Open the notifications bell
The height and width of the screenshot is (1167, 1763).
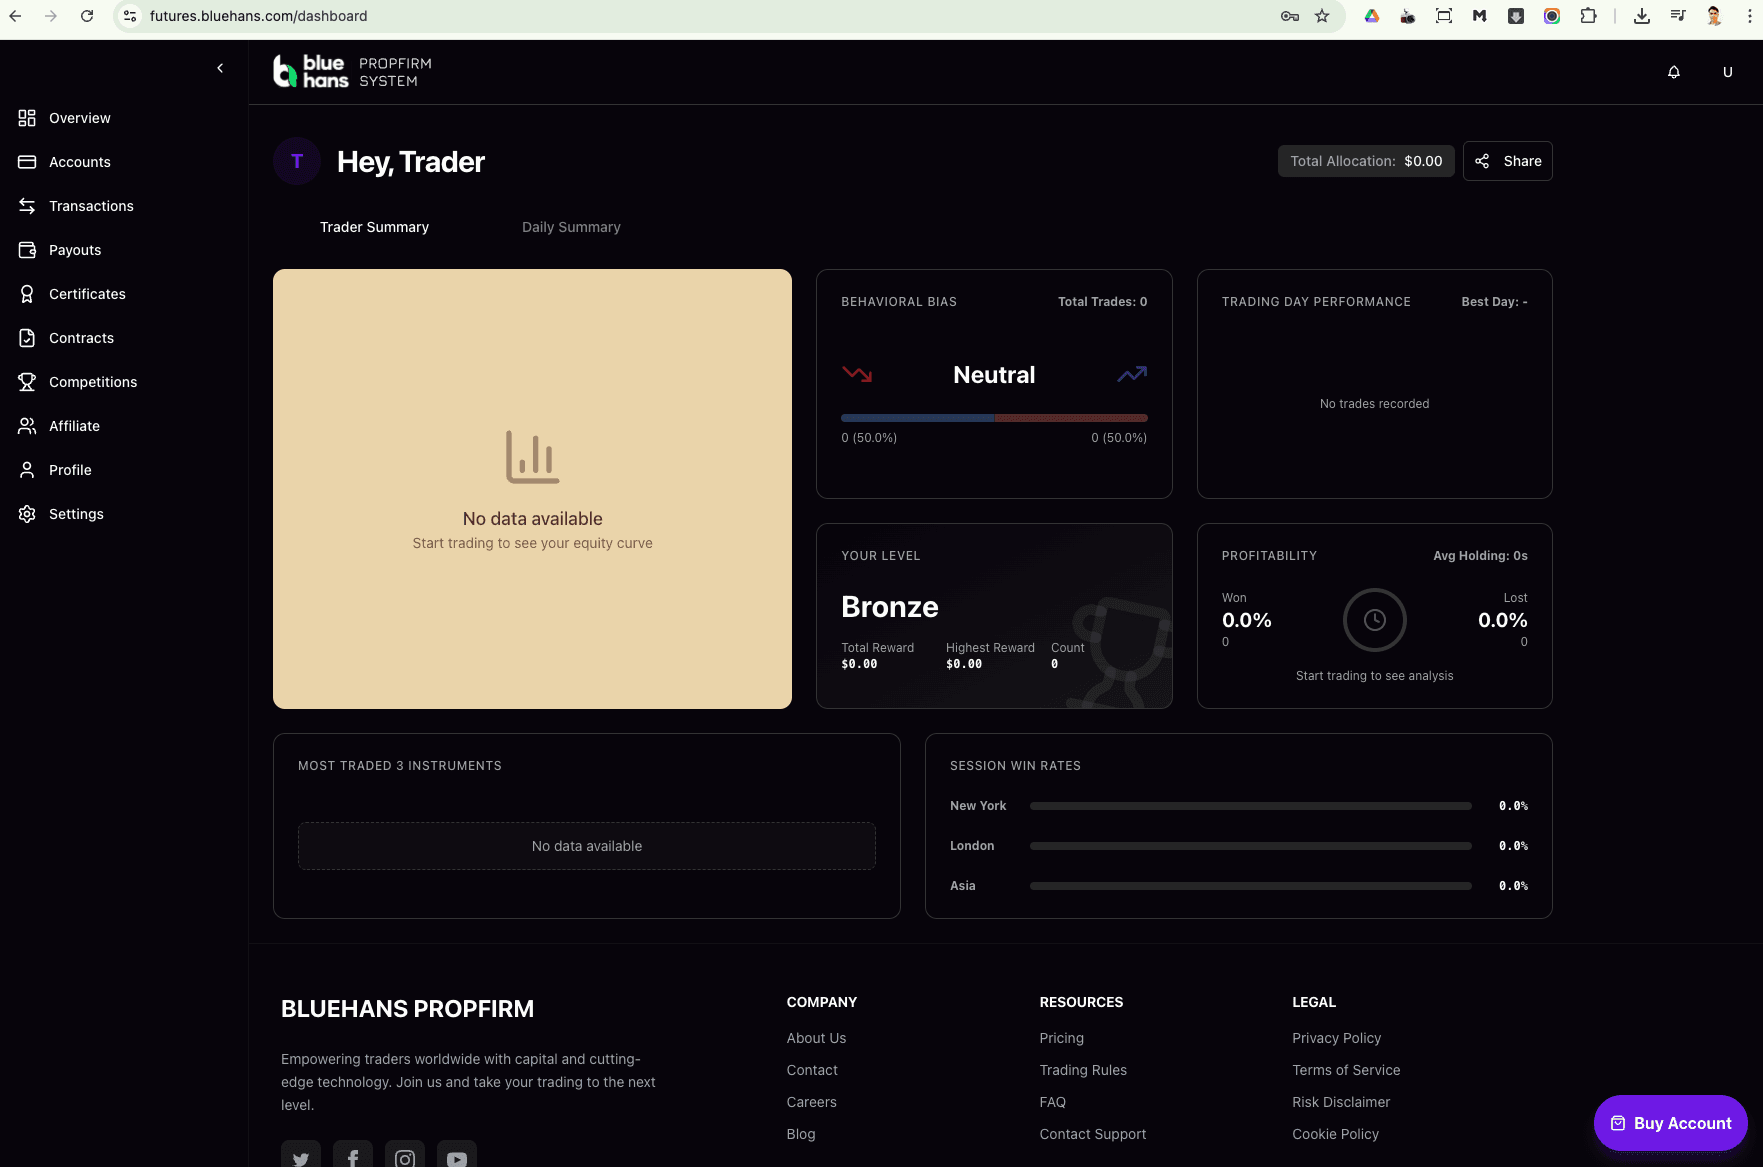1674,71
